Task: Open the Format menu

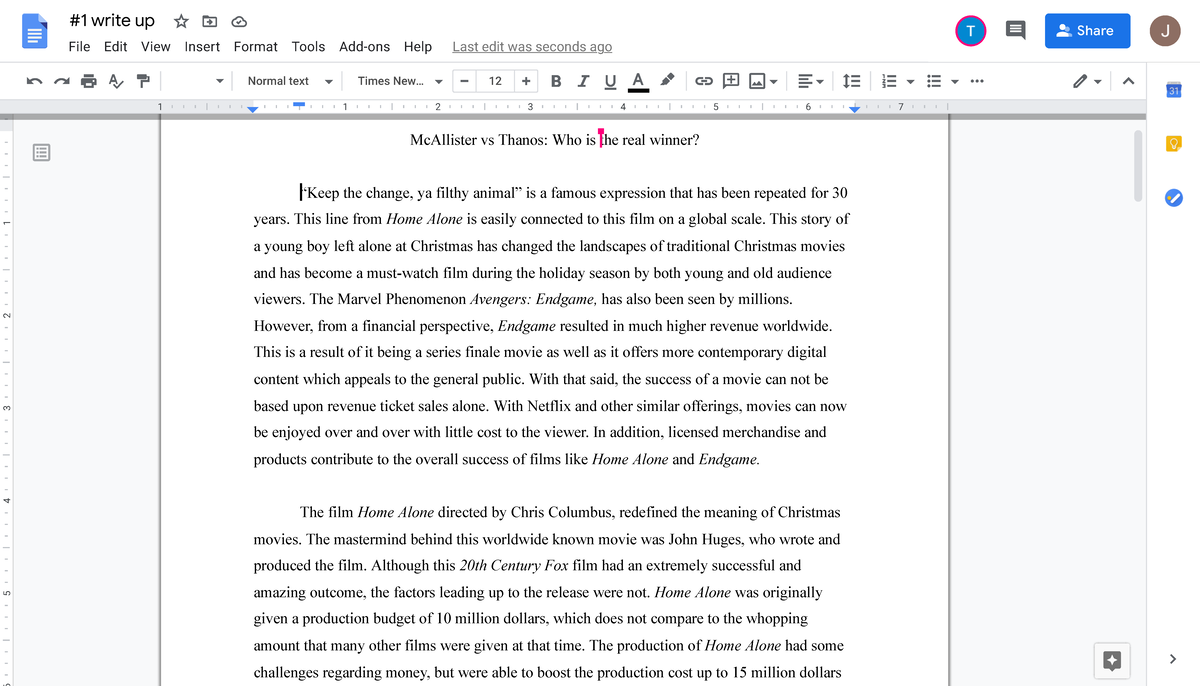Action: (x=255, y=46)
